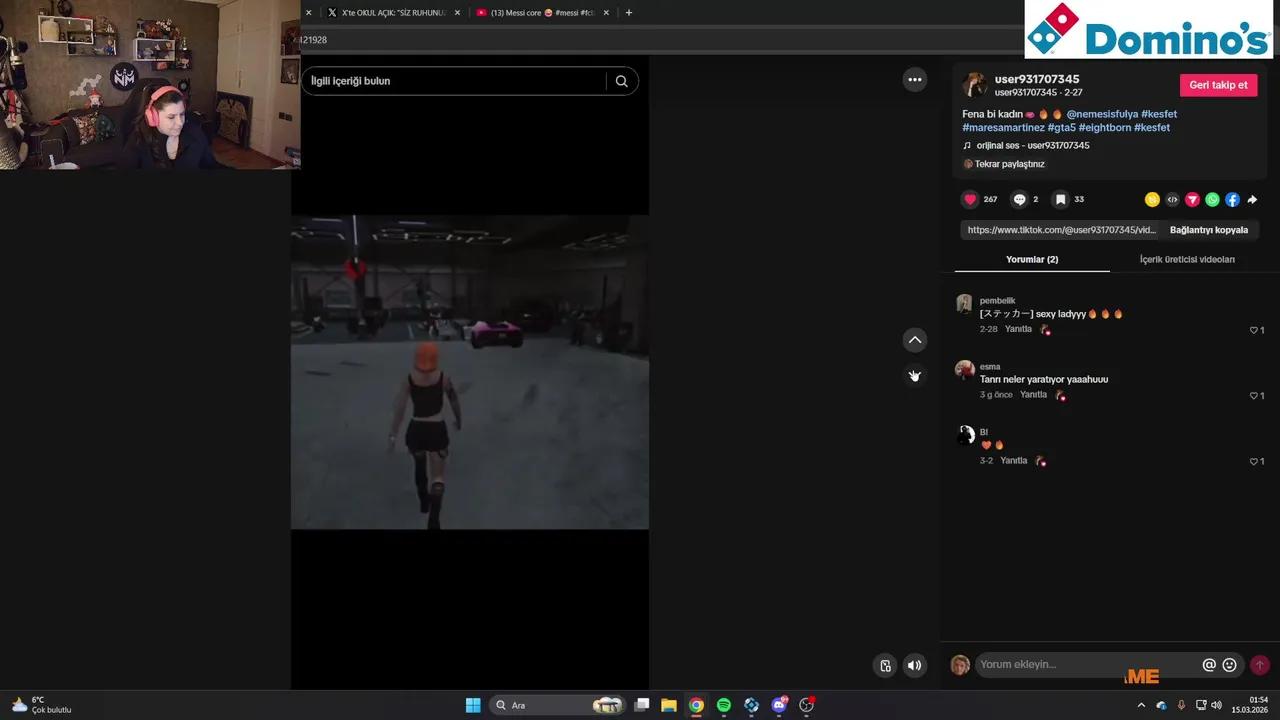Viewport: 1280px width, 720px height.
Task: Open the three-dots menu above the video
Action: click(914, 80)
